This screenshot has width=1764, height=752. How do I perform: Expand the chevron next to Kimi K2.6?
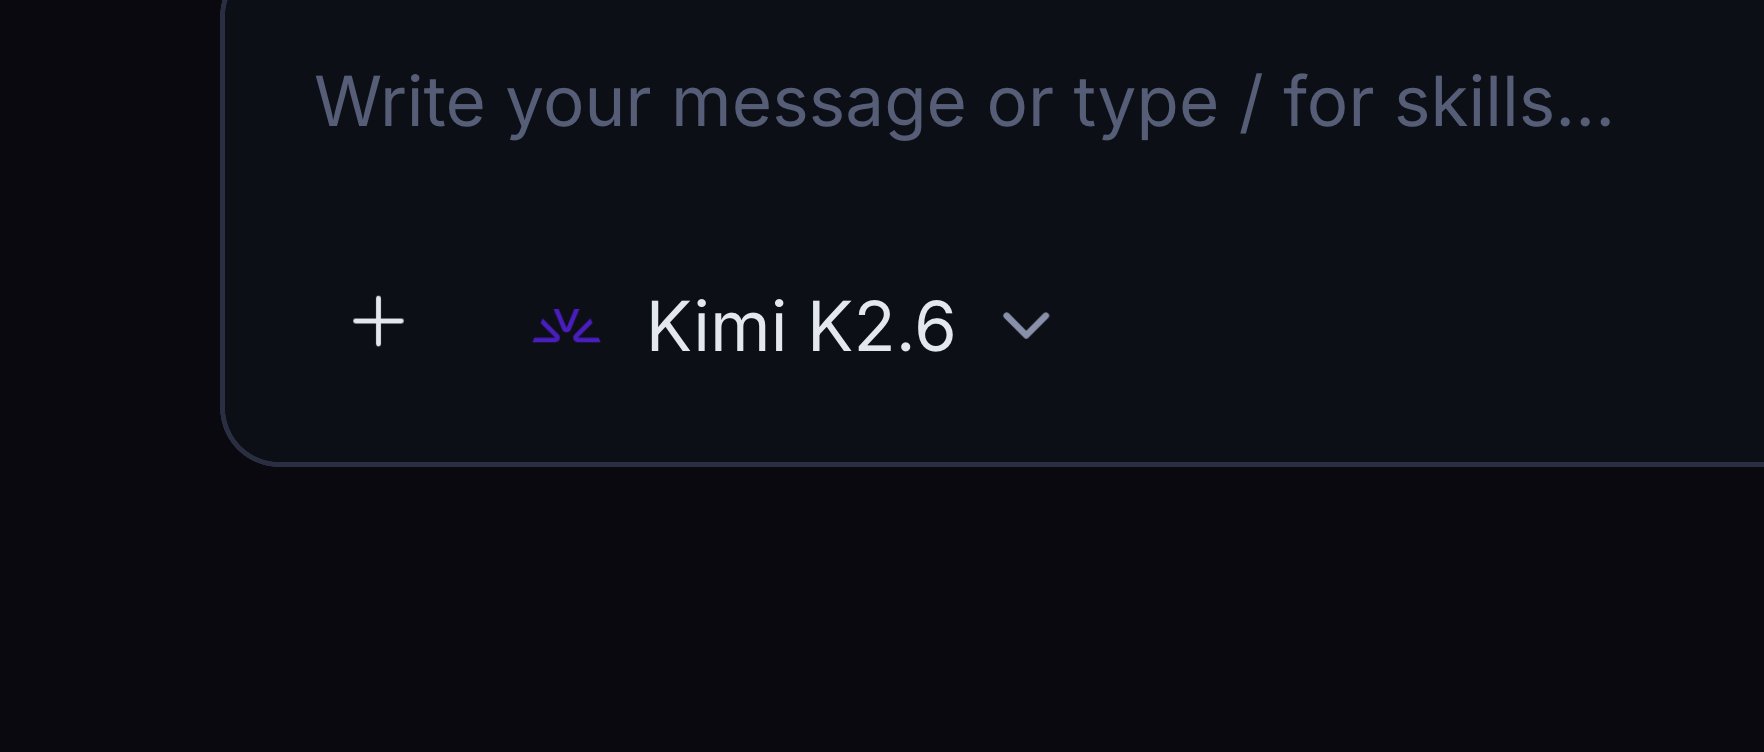tap(1026, 326)
